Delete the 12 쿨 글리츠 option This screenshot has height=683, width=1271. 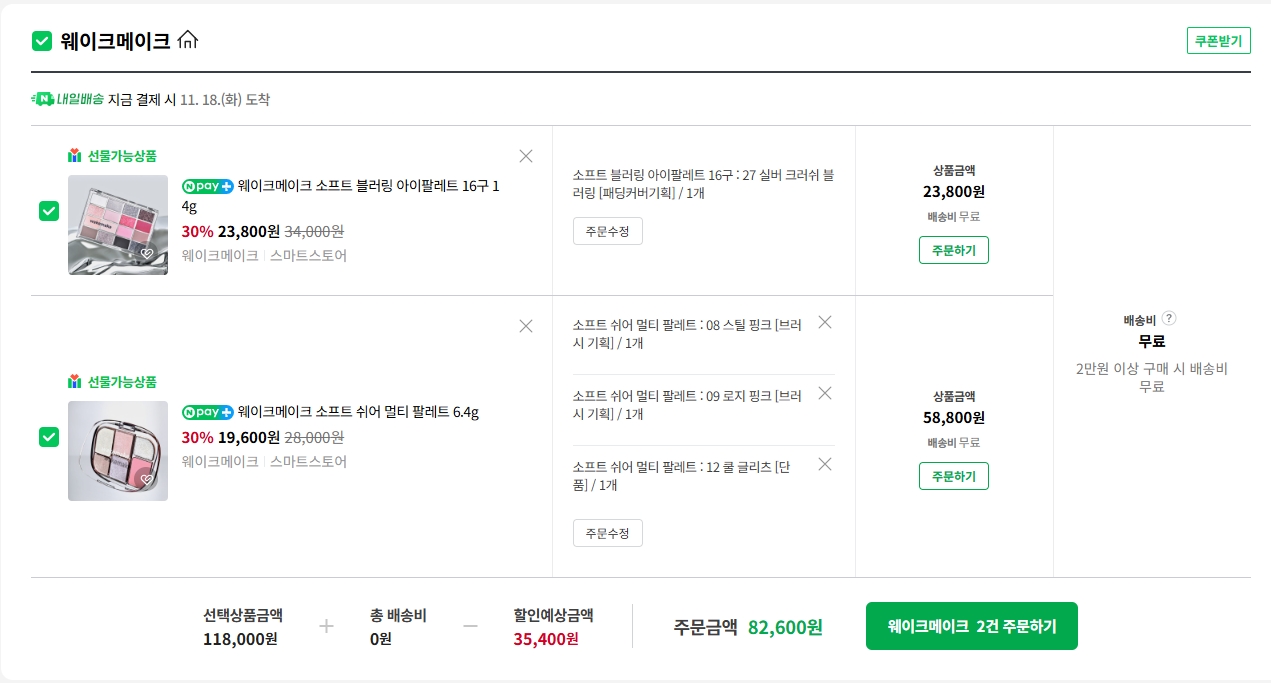point(825,464)
